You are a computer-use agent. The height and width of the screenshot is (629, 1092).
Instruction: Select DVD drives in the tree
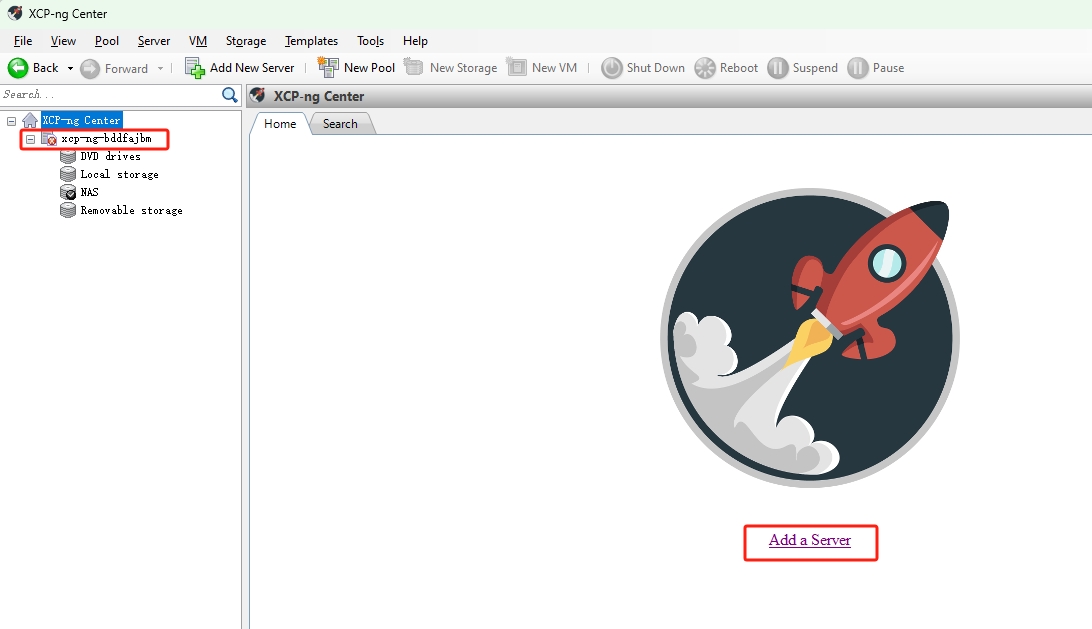point(110,157)
